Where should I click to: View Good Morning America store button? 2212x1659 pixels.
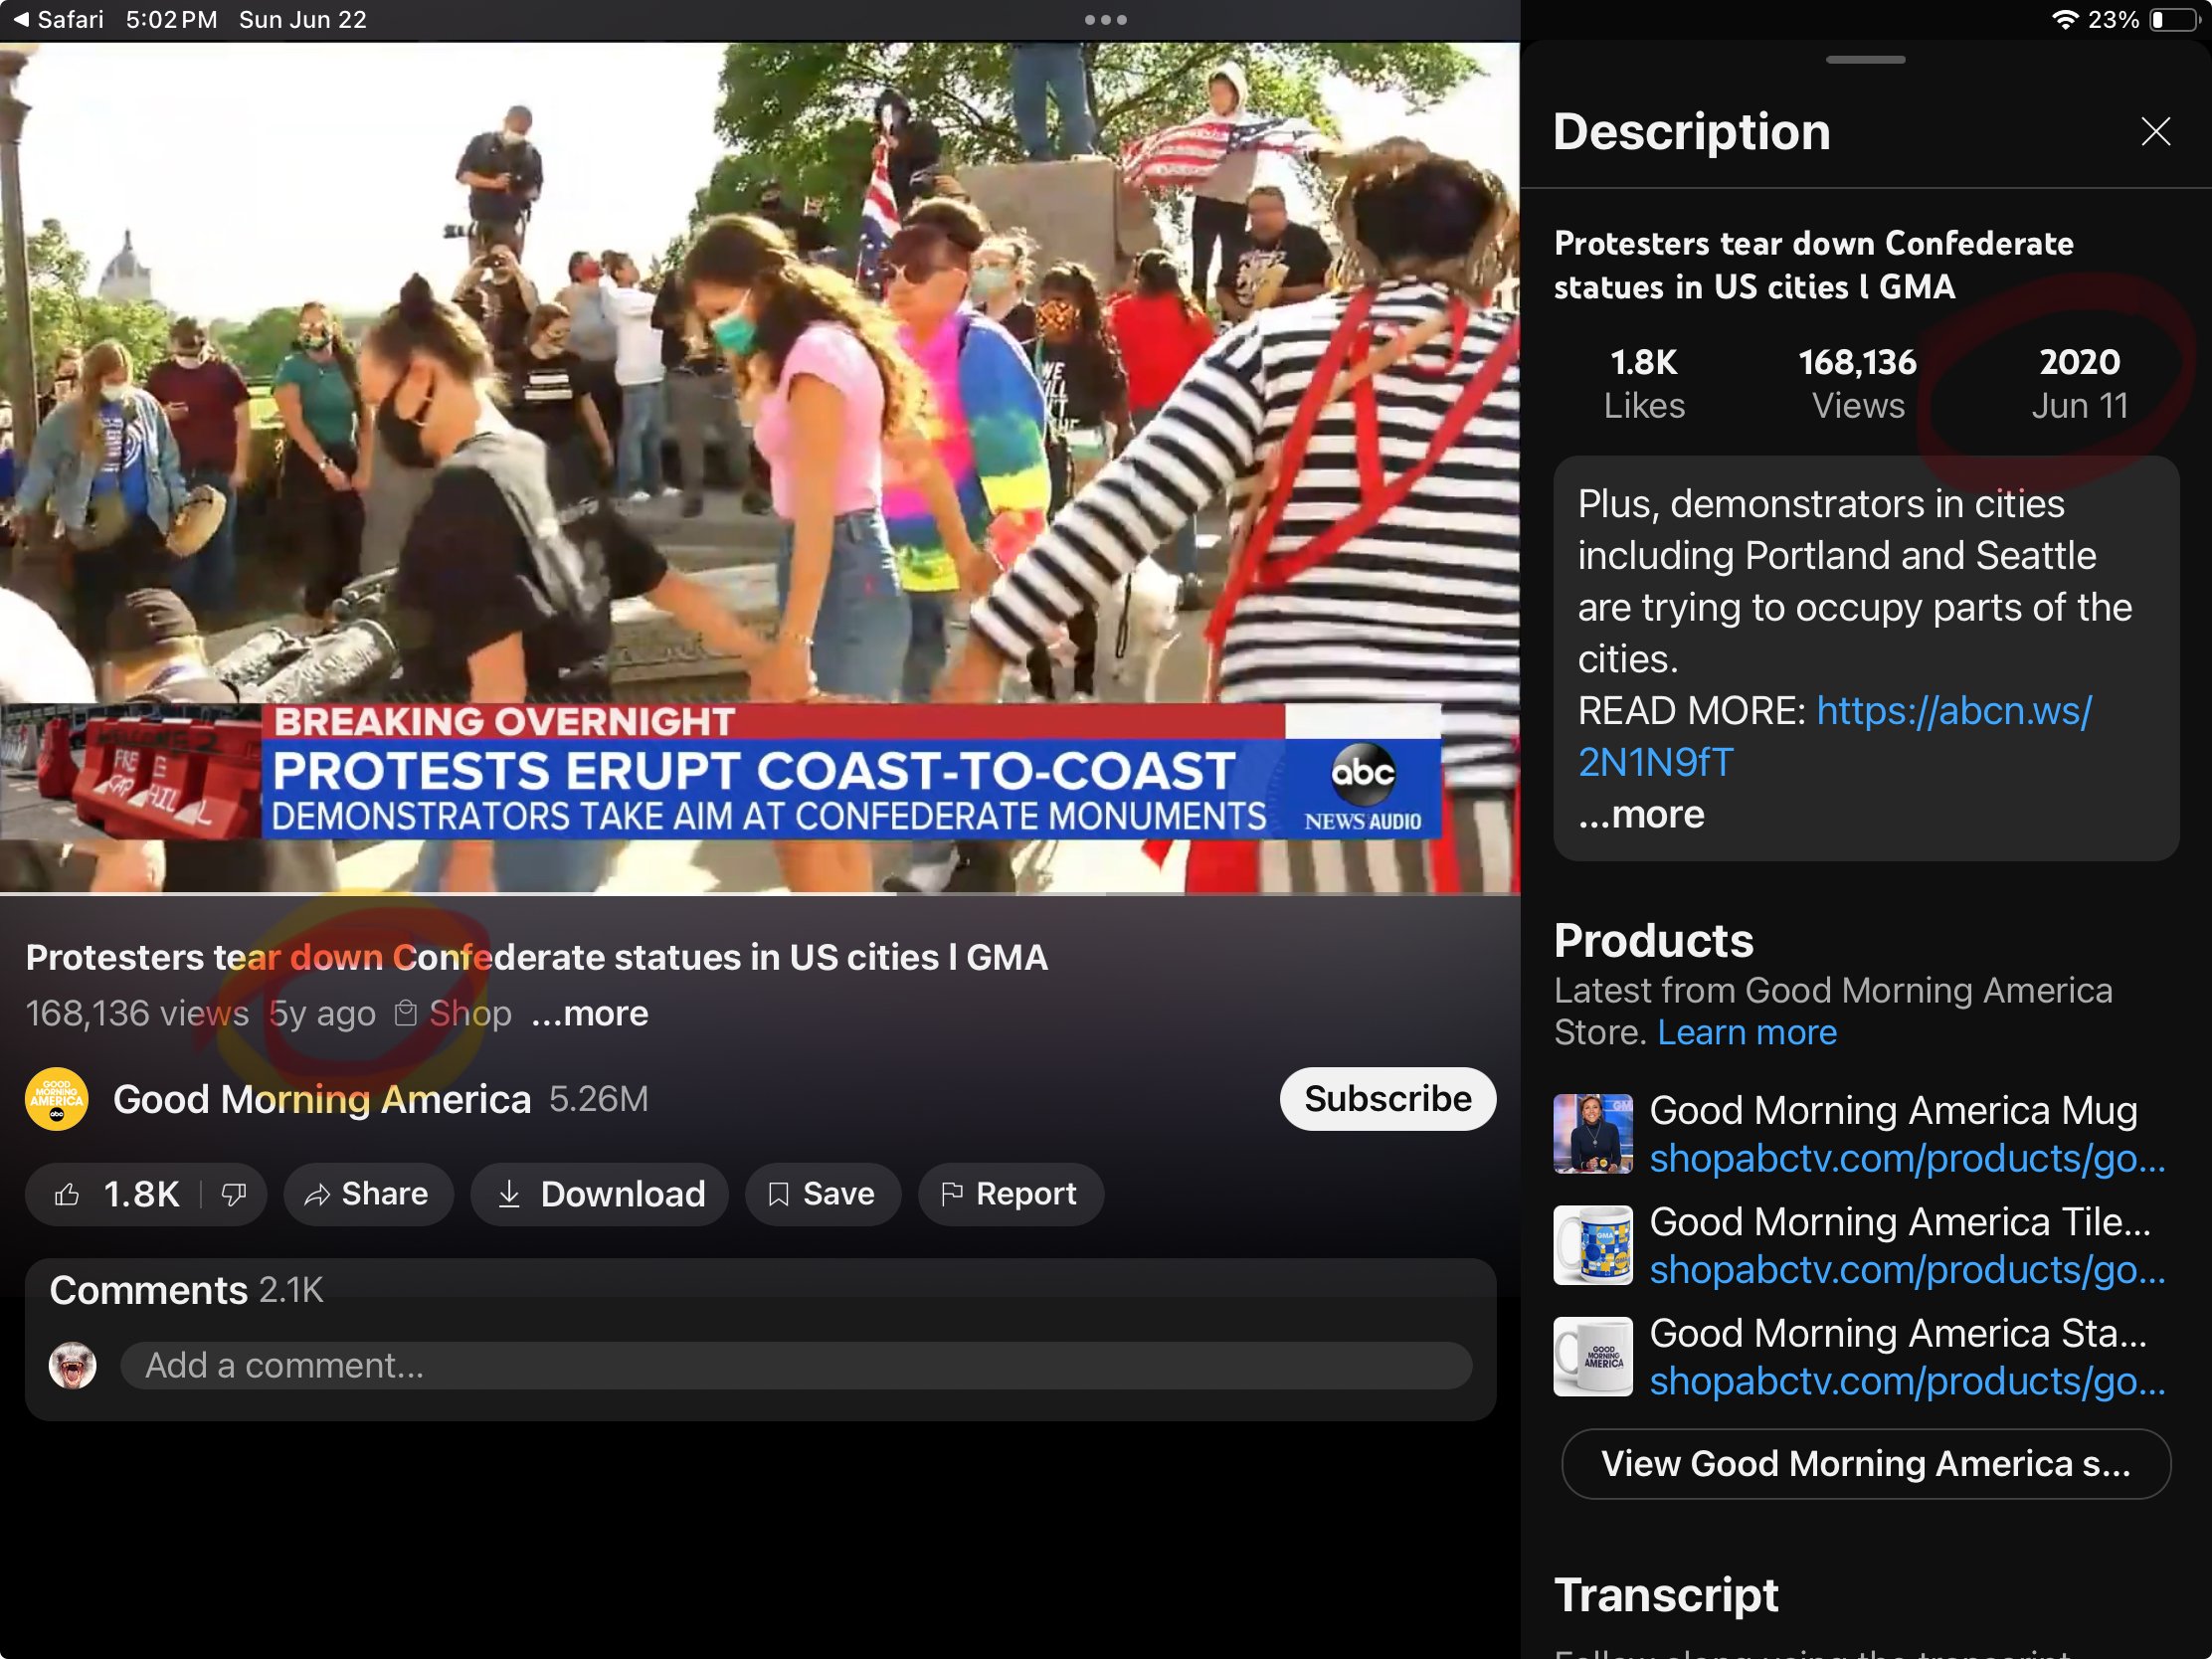[x=1866, y=1463]
